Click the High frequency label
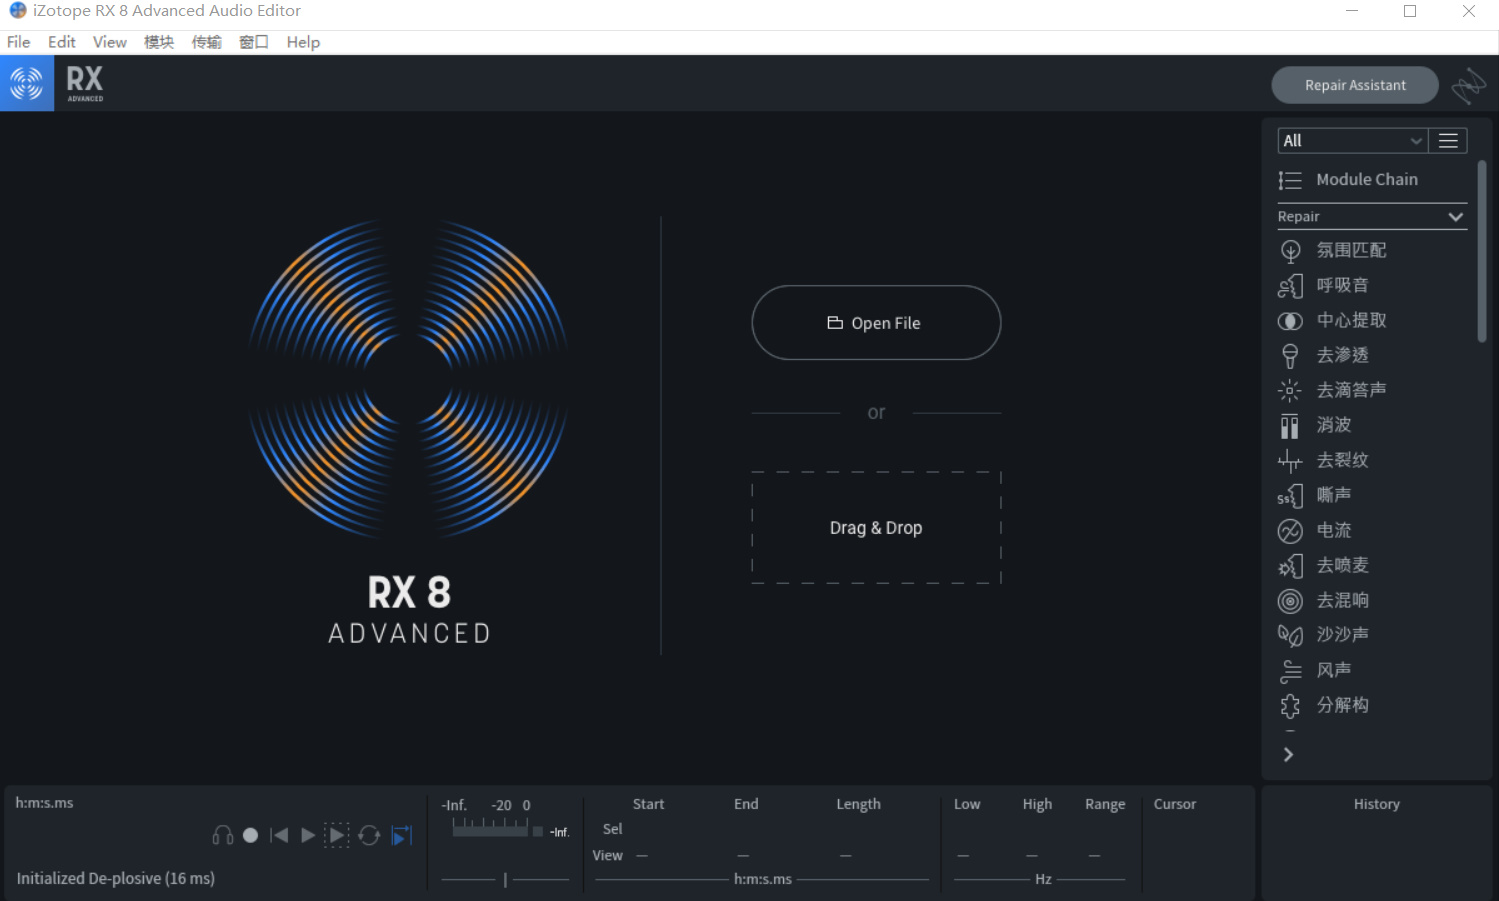The width and height of the screenshot is (1499, 901). [1037, 804]
